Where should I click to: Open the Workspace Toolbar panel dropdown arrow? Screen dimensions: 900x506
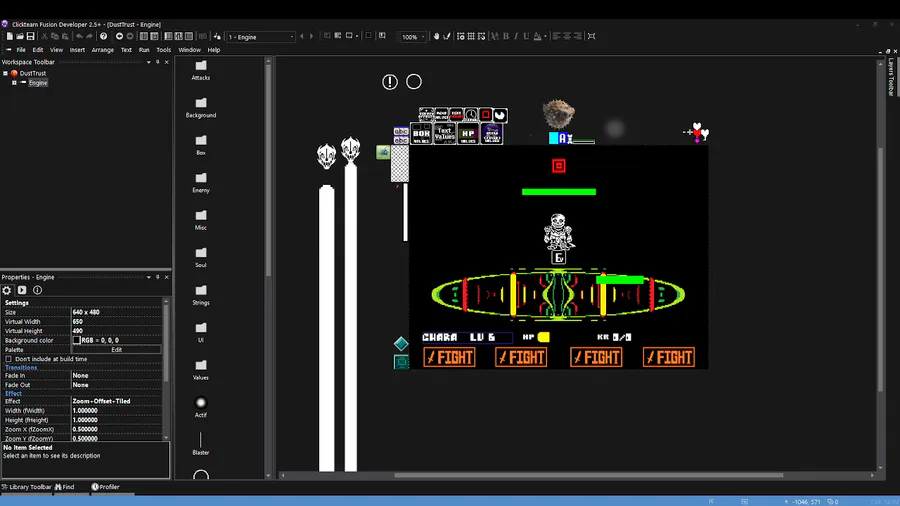point(149,62)
